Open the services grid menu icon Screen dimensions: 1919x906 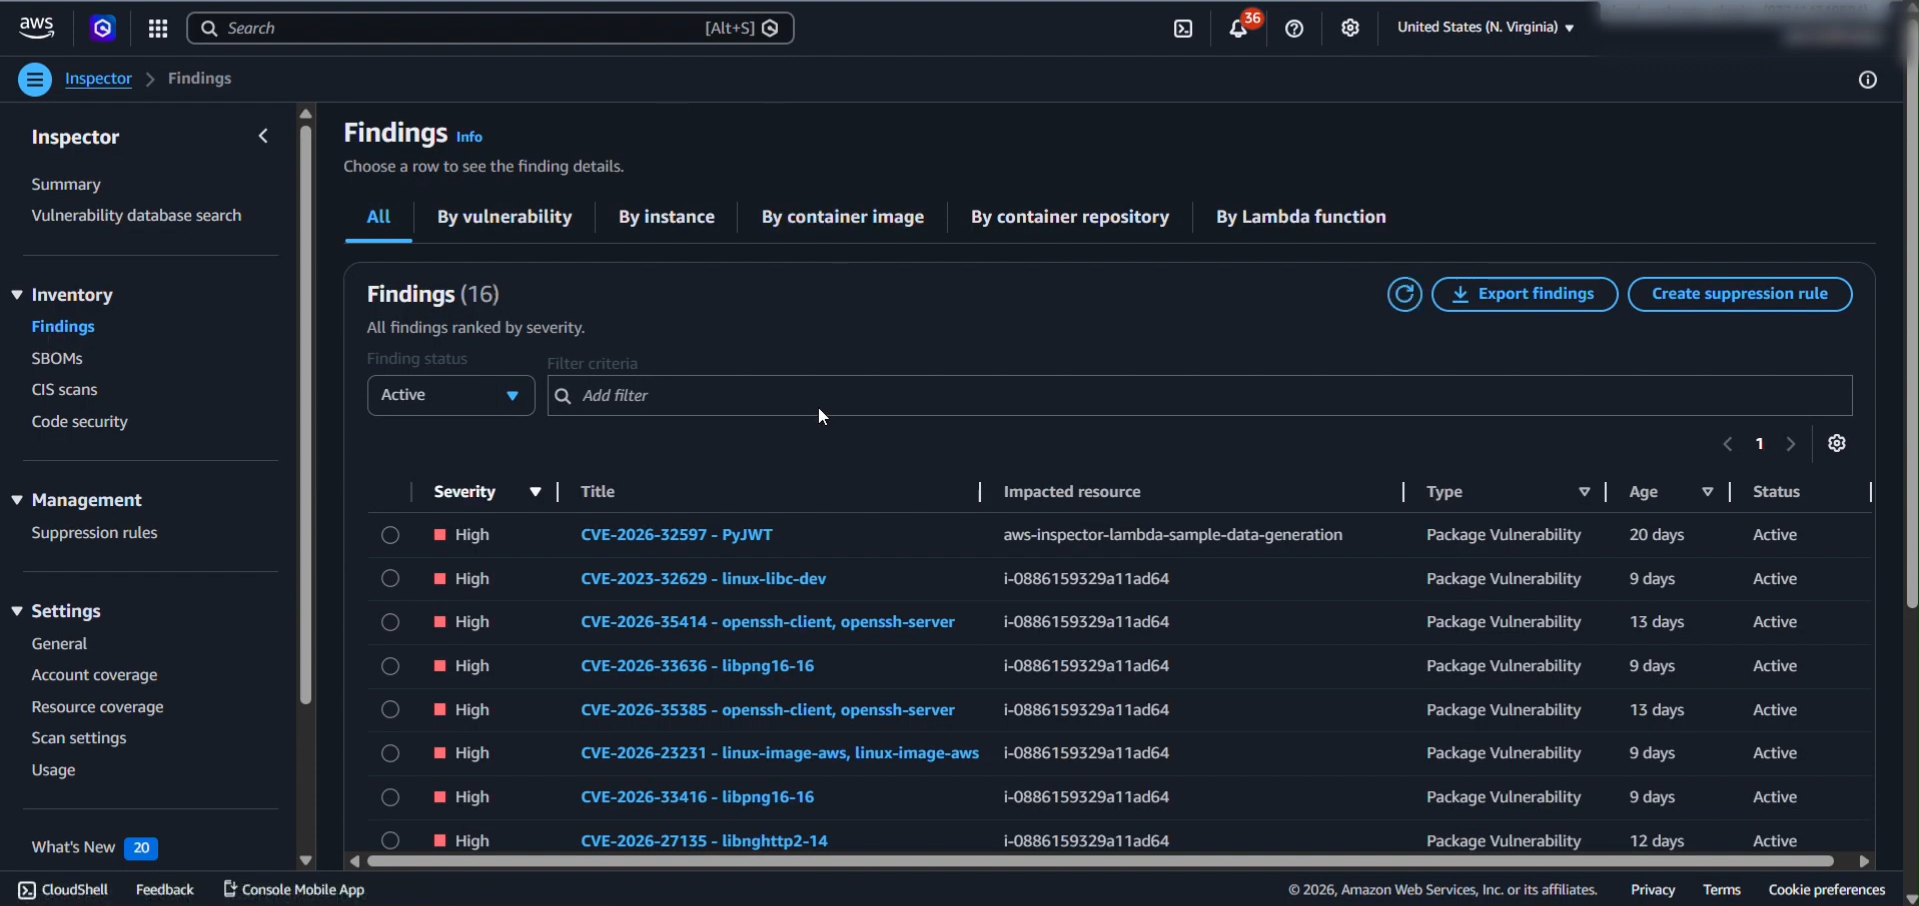pyautogui.click(x=158, y=29)
